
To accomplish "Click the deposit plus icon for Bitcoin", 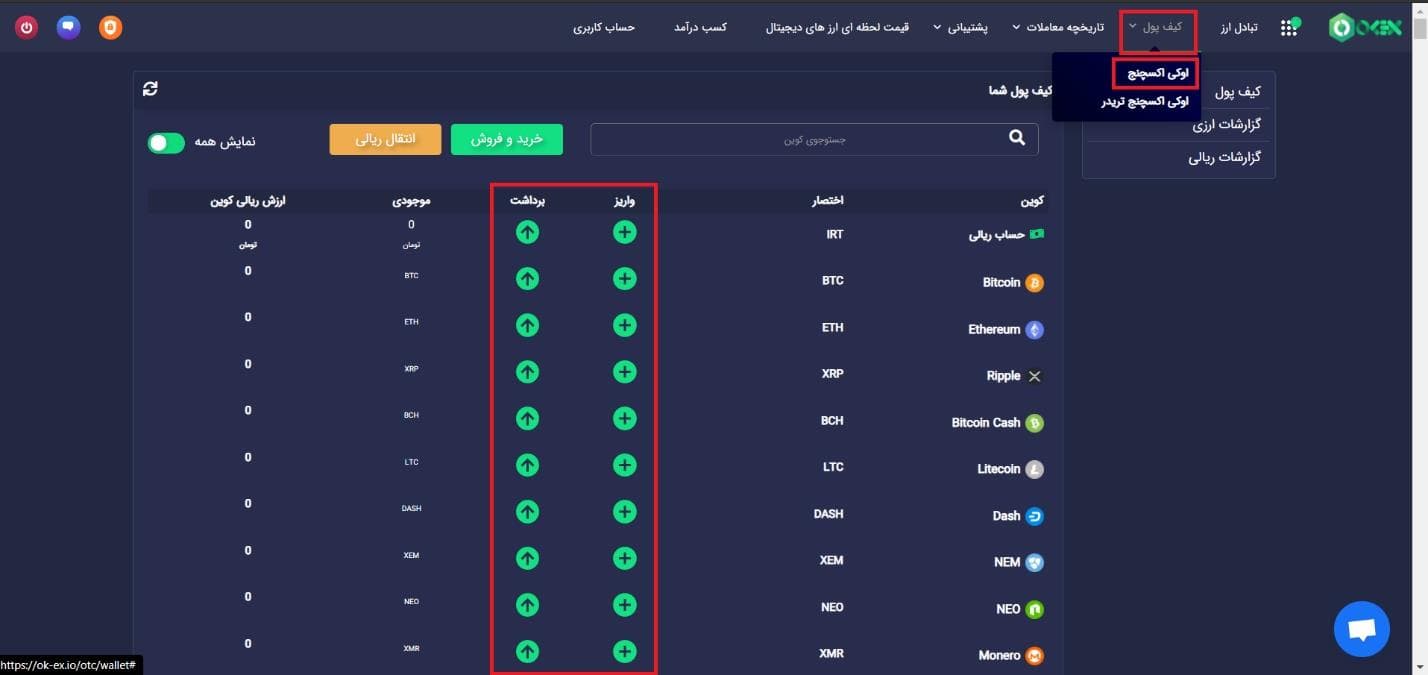I will 624,279.
